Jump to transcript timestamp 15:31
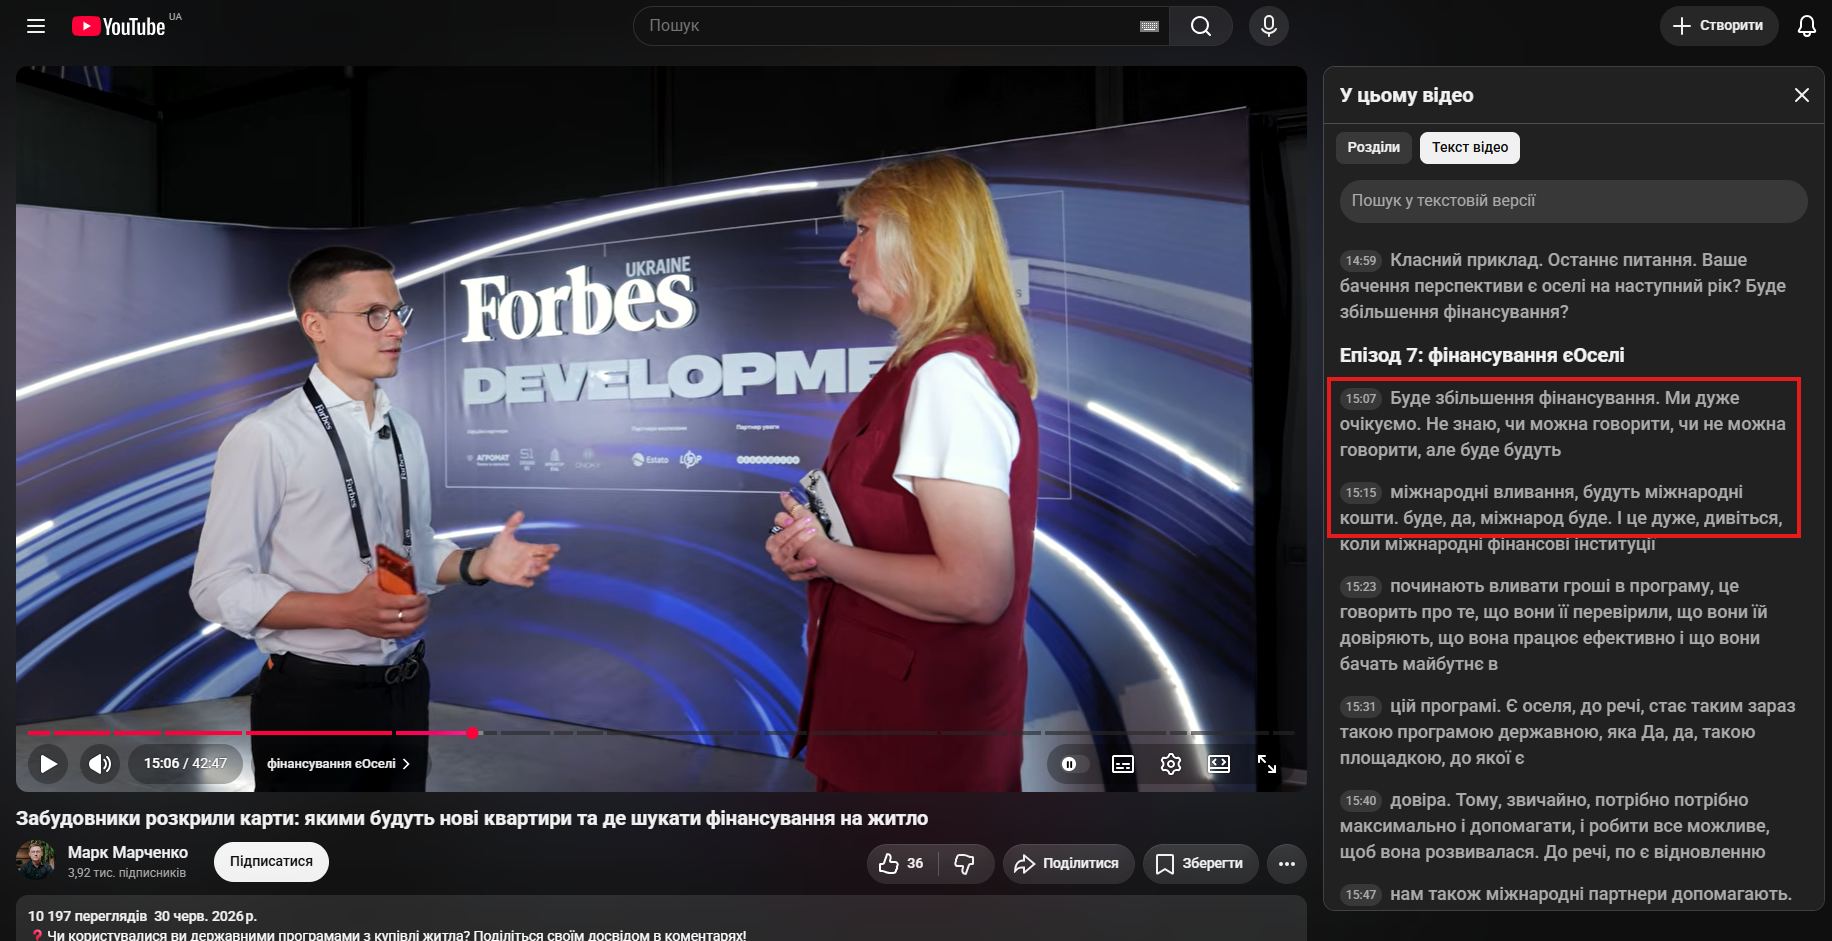The height and width of the screenshot is (941, 1832). click(x=1361, y=707)
